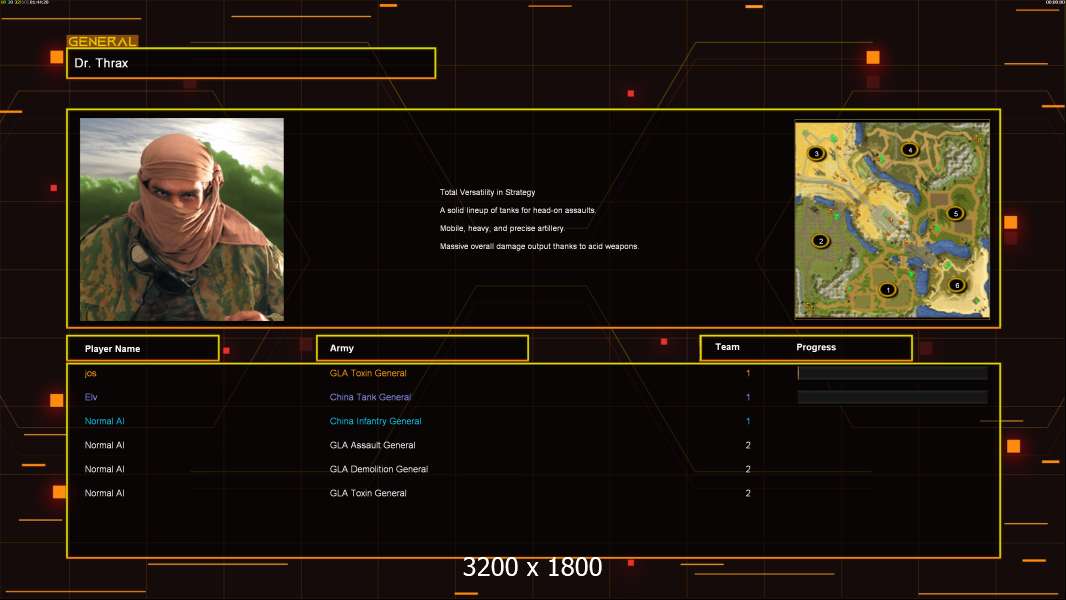Click Normal AI name beside GLA Assault General

tap(104, 445)
